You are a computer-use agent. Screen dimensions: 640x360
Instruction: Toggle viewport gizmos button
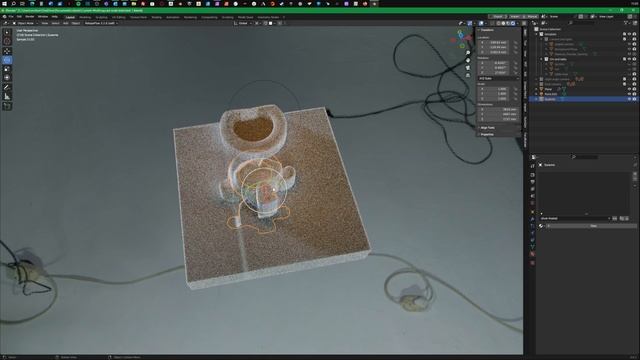[470, 23]
